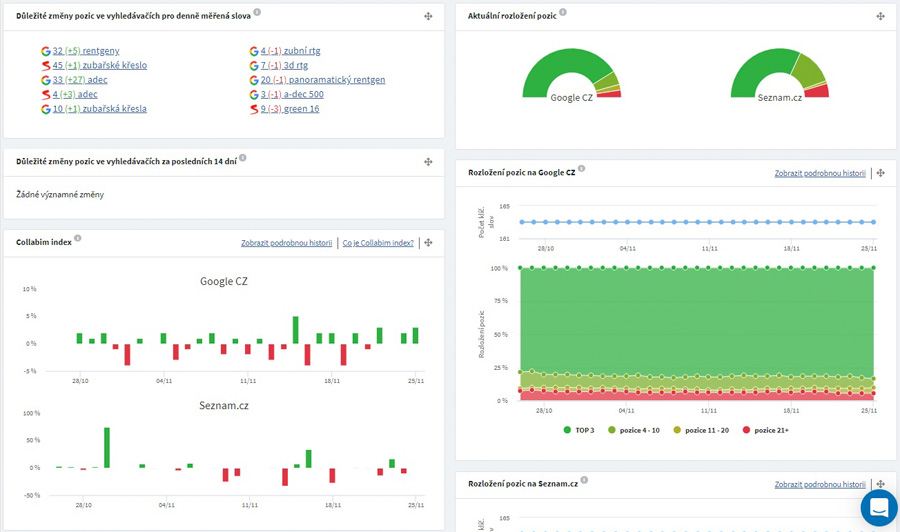This screenshot has height=532, width=900.
Task: Click info icon beside the posledních 14 dní title
Action: tap(243, 158)
